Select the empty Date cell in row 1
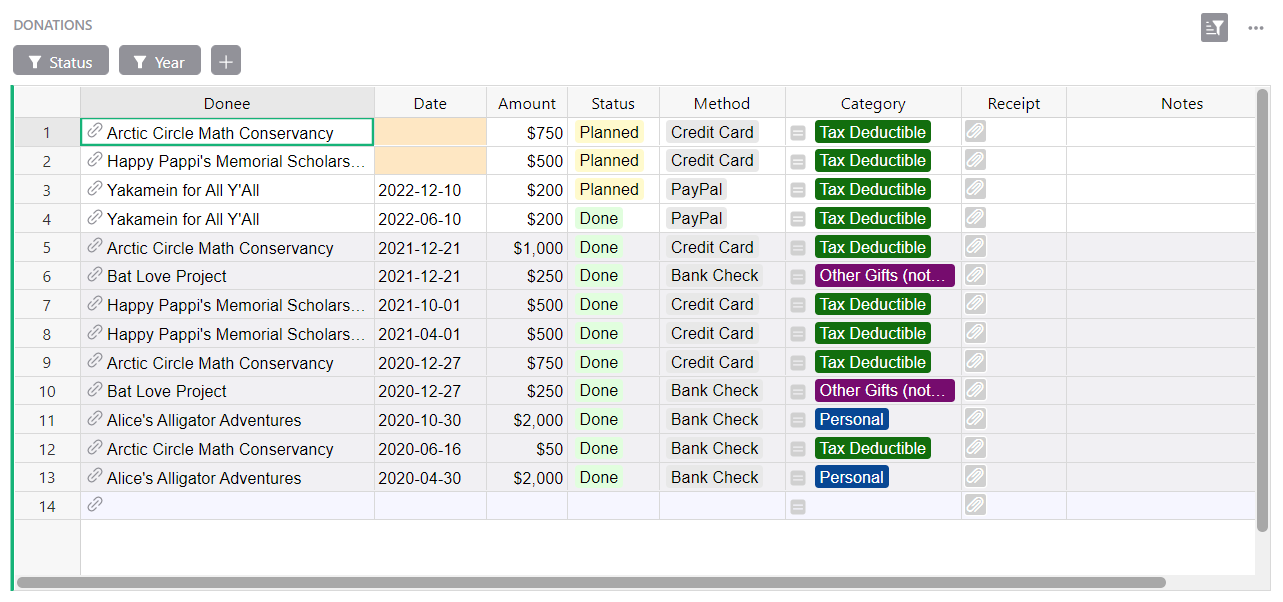Image resolution: width=1283 pixels, height=602 pixels. [430, 132]
